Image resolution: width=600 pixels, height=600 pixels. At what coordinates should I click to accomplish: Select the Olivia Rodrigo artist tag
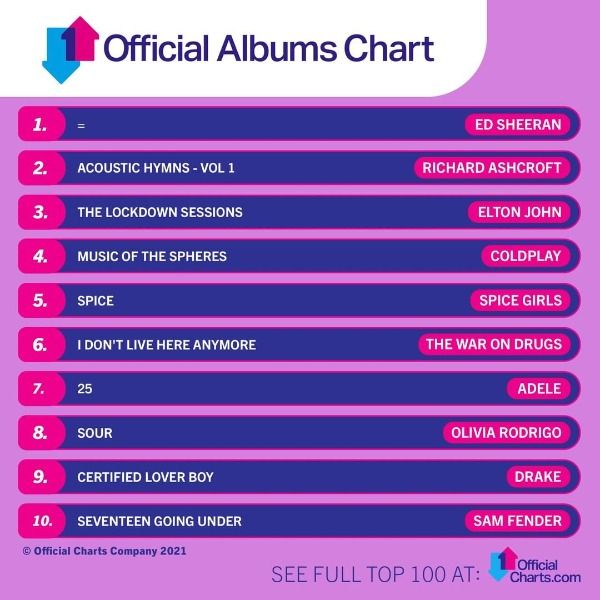(x=507, y=433)
